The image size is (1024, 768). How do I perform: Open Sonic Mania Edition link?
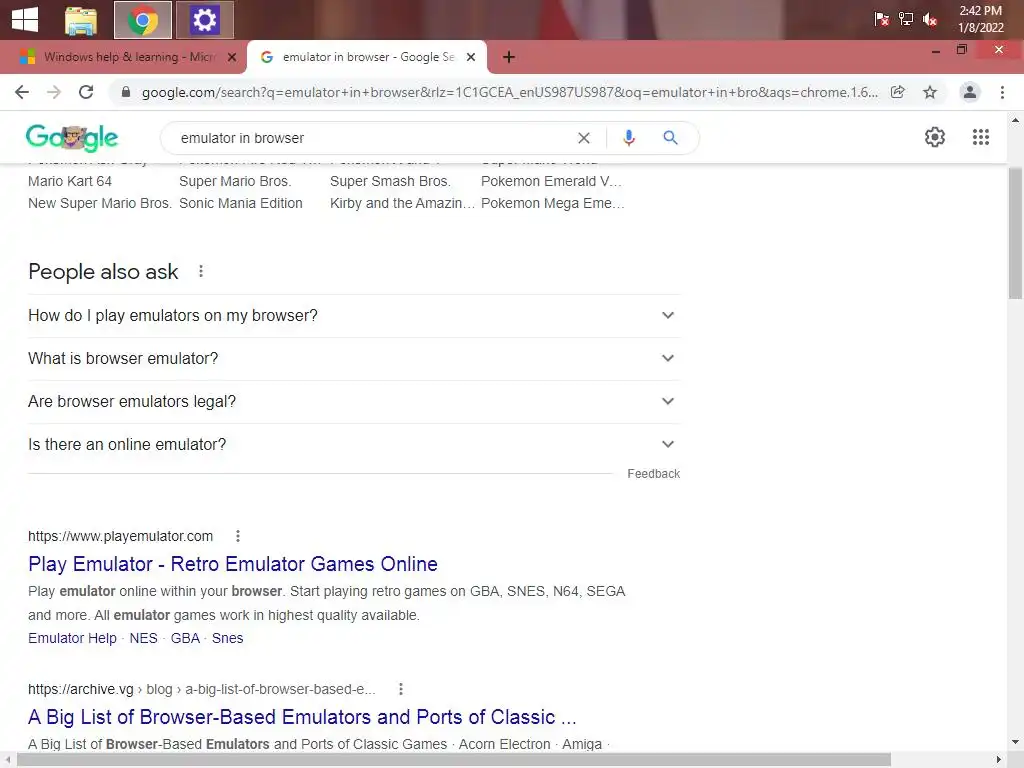(241, 203)
